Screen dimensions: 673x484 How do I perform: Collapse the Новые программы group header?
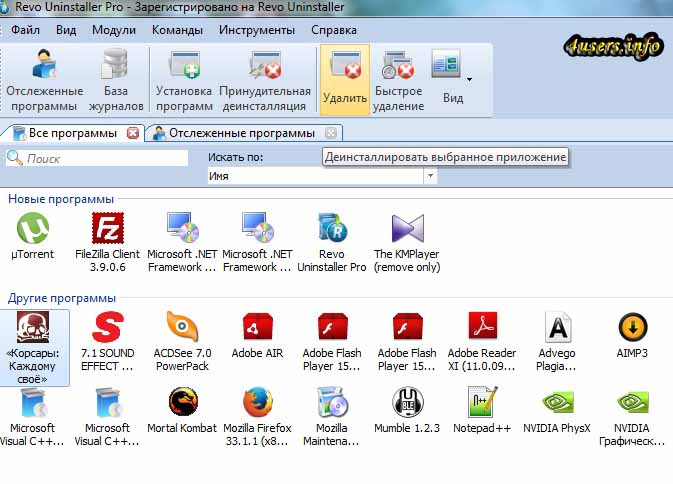[x=61, y=199]
